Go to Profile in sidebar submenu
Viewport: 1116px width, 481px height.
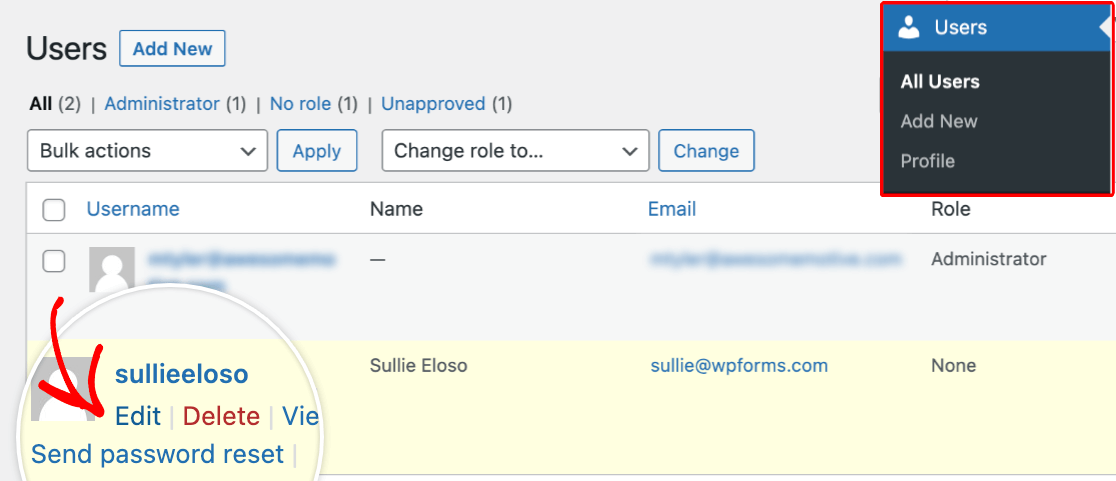click(x=927, y=161)
